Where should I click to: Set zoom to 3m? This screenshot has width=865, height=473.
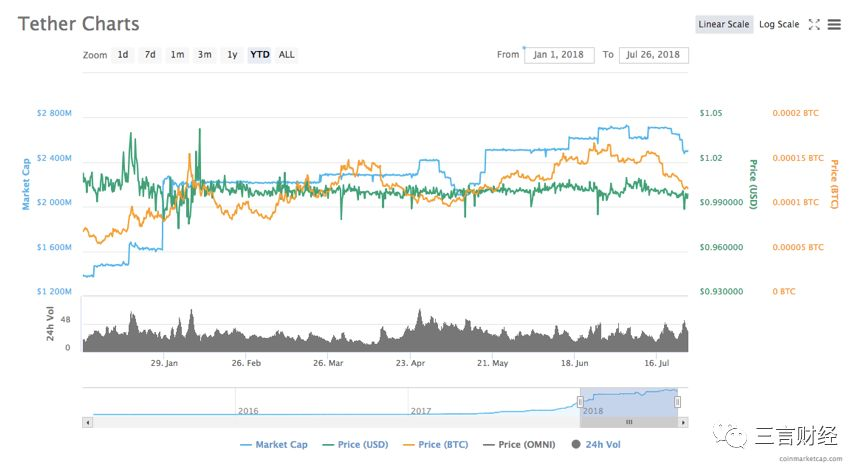coord(205,55)
